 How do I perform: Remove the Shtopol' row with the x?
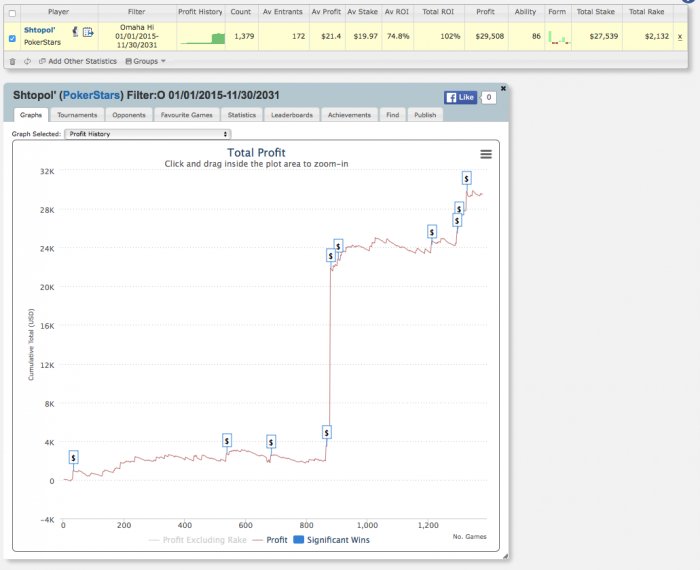click(x=680, y=36)
